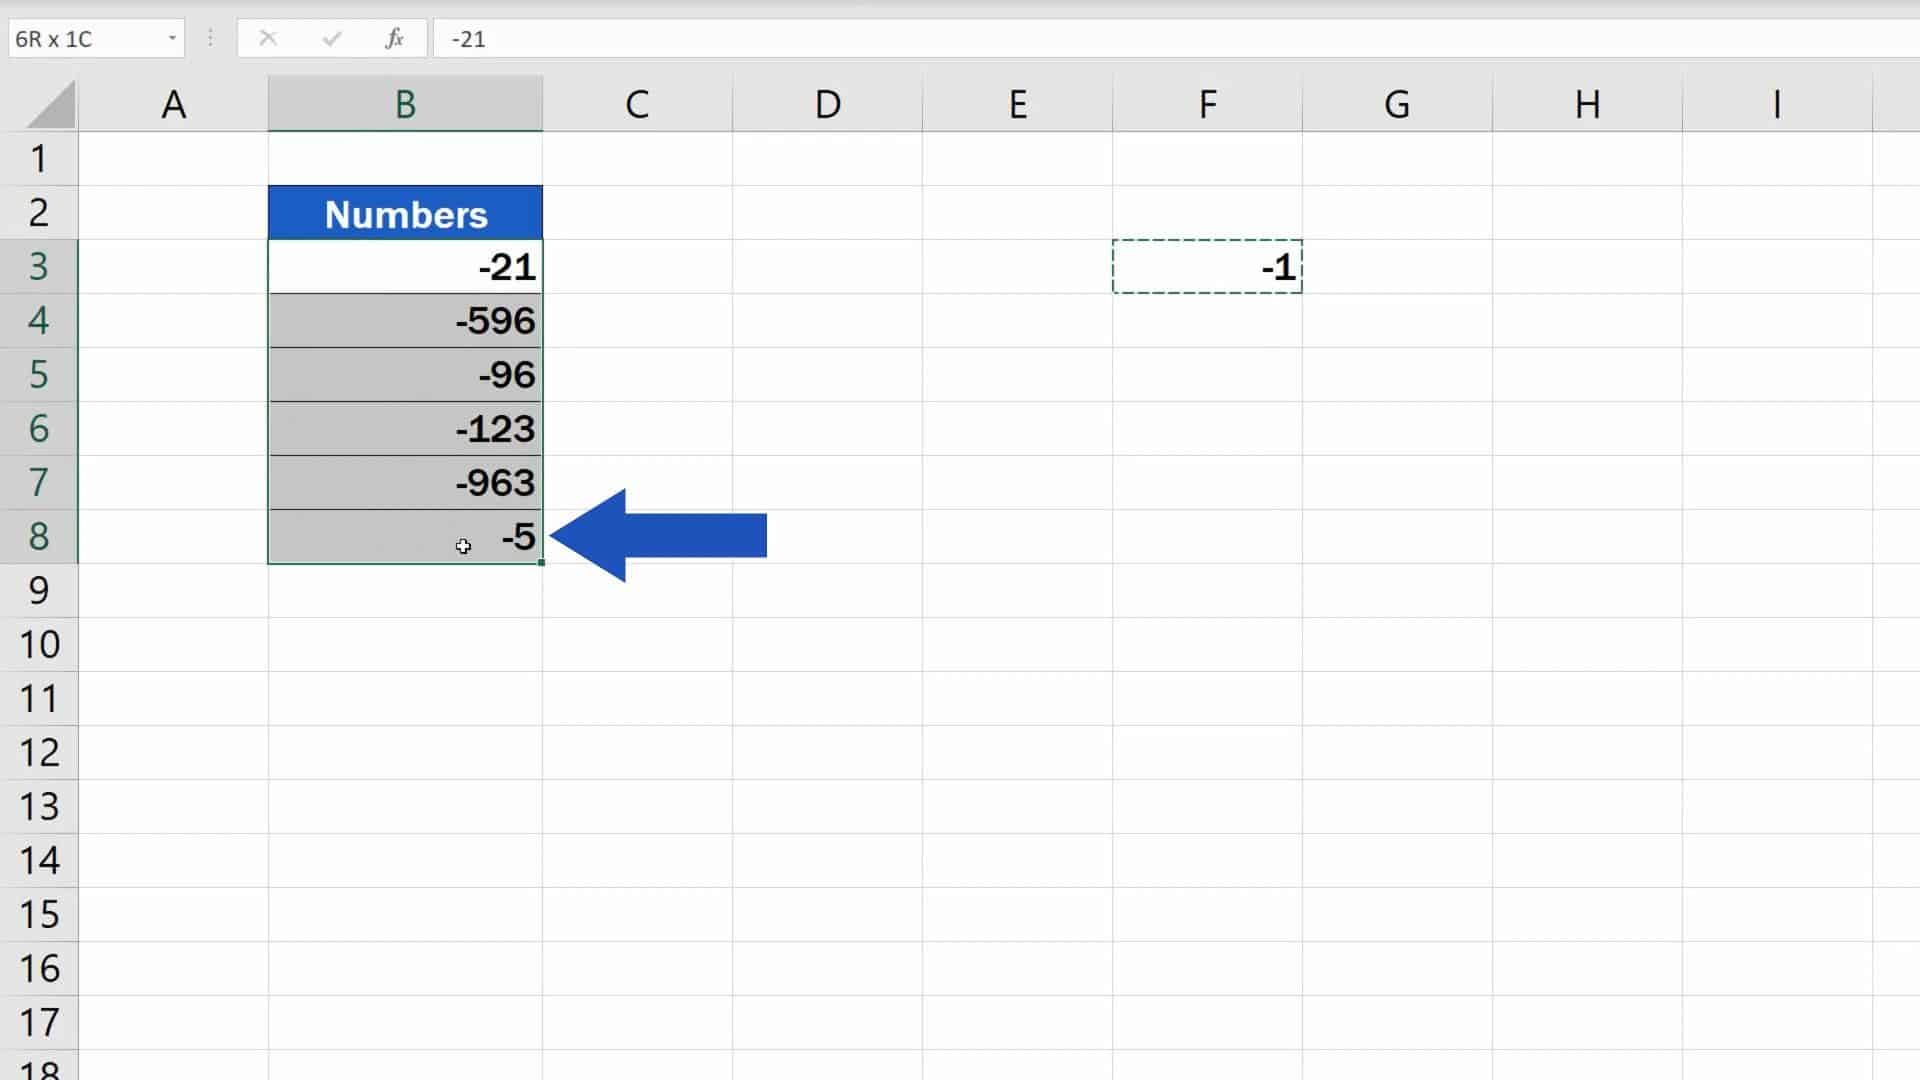Click cell B7 containing -963

(x=405, y=483)
